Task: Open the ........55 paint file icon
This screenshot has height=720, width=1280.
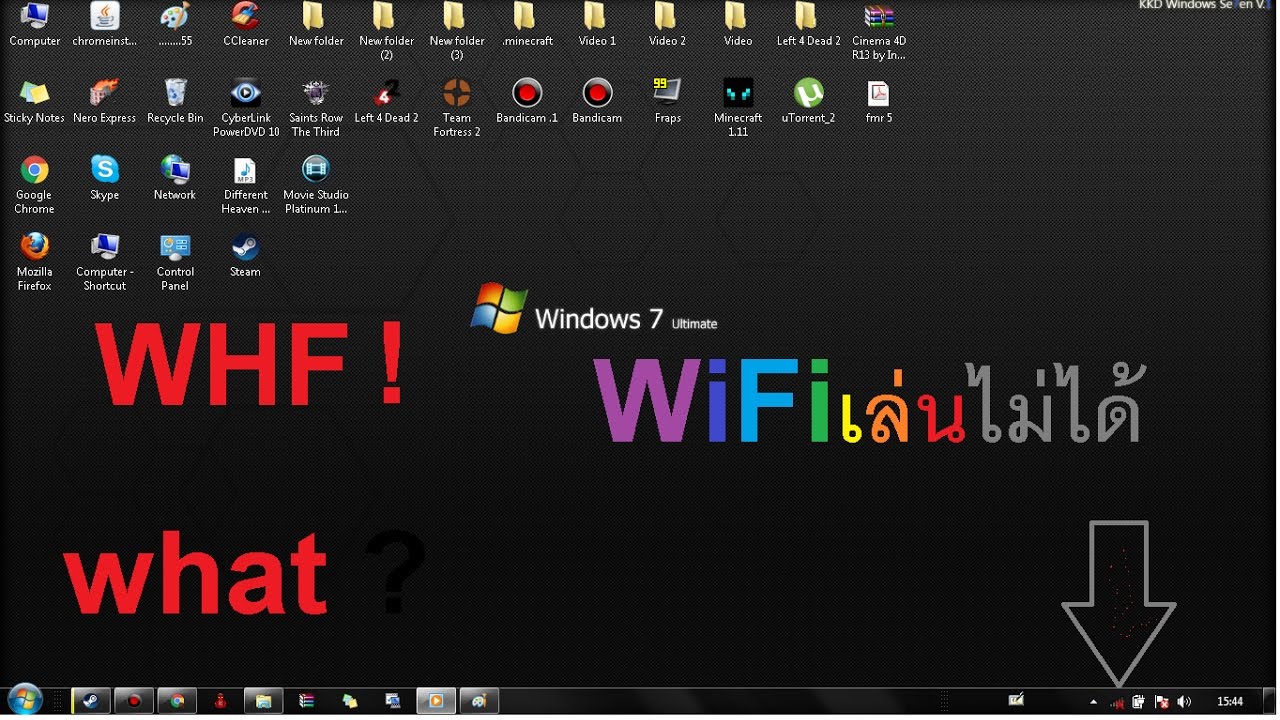Action: [x=175, y=26]
